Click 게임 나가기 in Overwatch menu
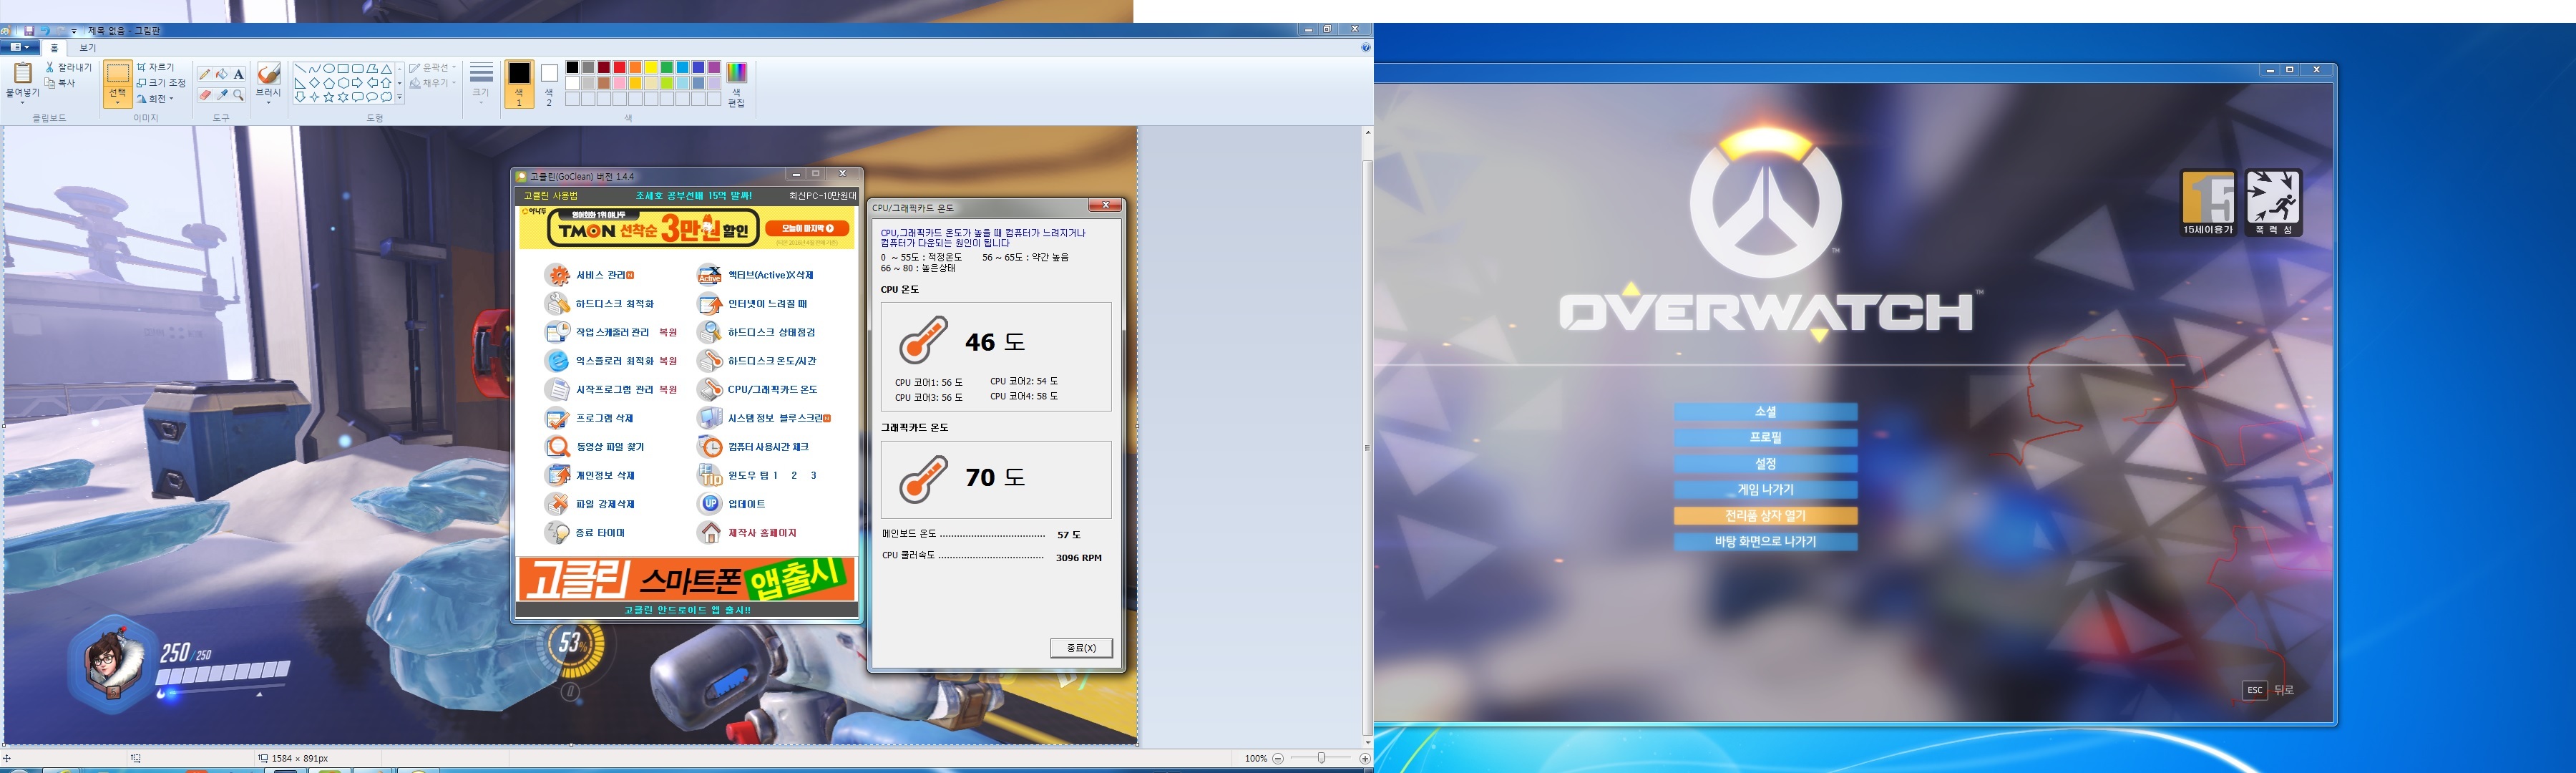The width and height of the screenshot is (2576, 773). click(1765, 489)
